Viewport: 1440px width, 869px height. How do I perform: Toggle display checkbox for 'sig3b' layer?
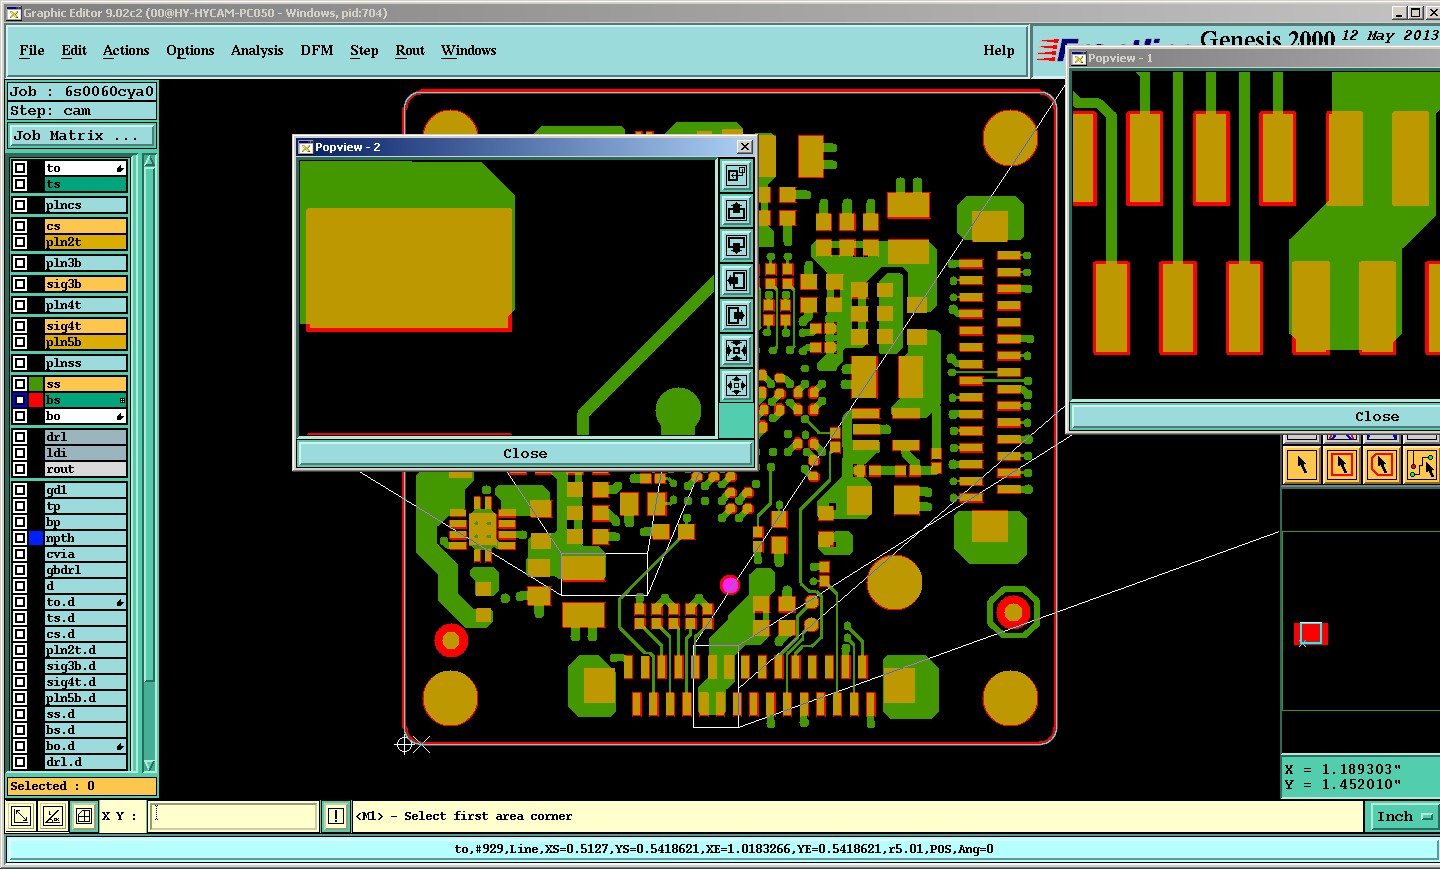tap(20, 284)
